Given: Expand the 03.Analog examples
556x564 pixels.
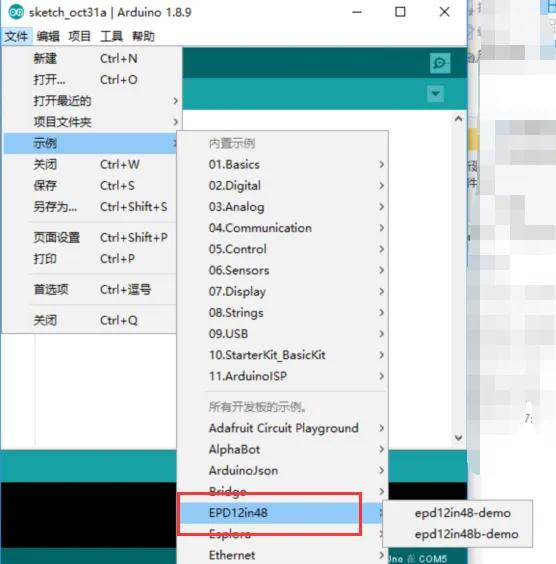Looking at the screenshot, I should (x=283, y=207).
